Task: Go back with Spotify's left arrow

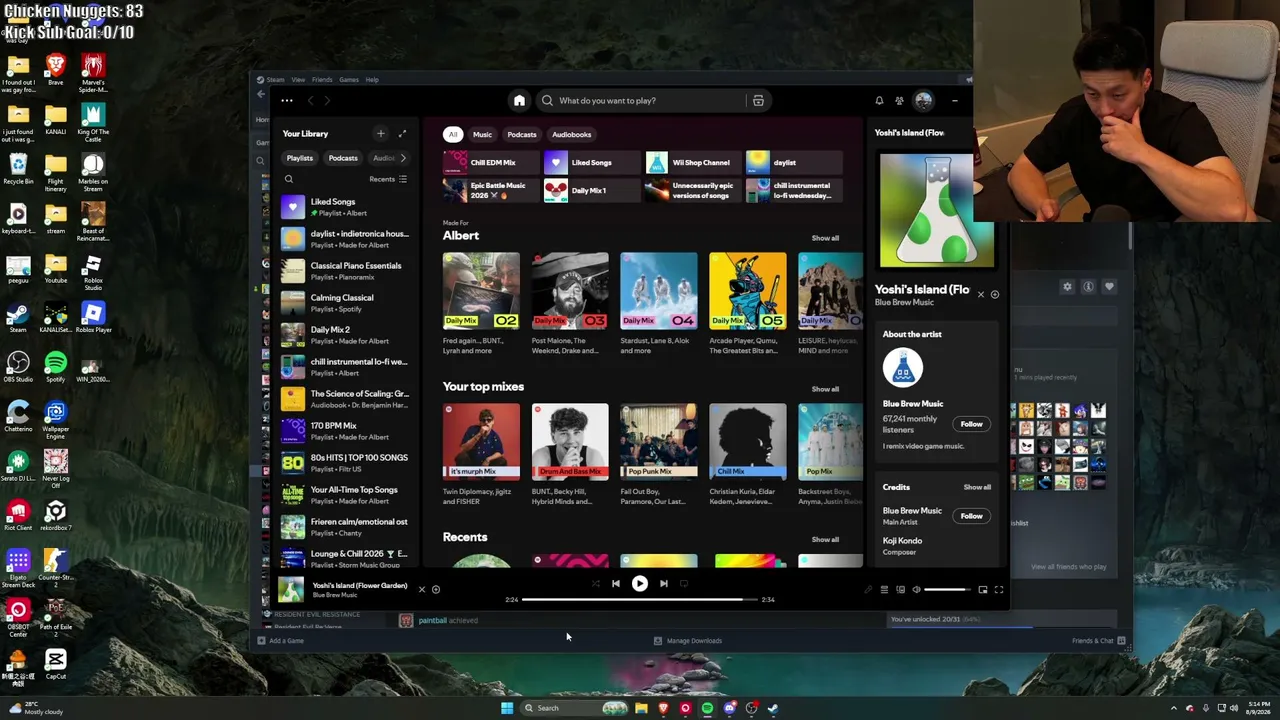Action: coord(310,100)
